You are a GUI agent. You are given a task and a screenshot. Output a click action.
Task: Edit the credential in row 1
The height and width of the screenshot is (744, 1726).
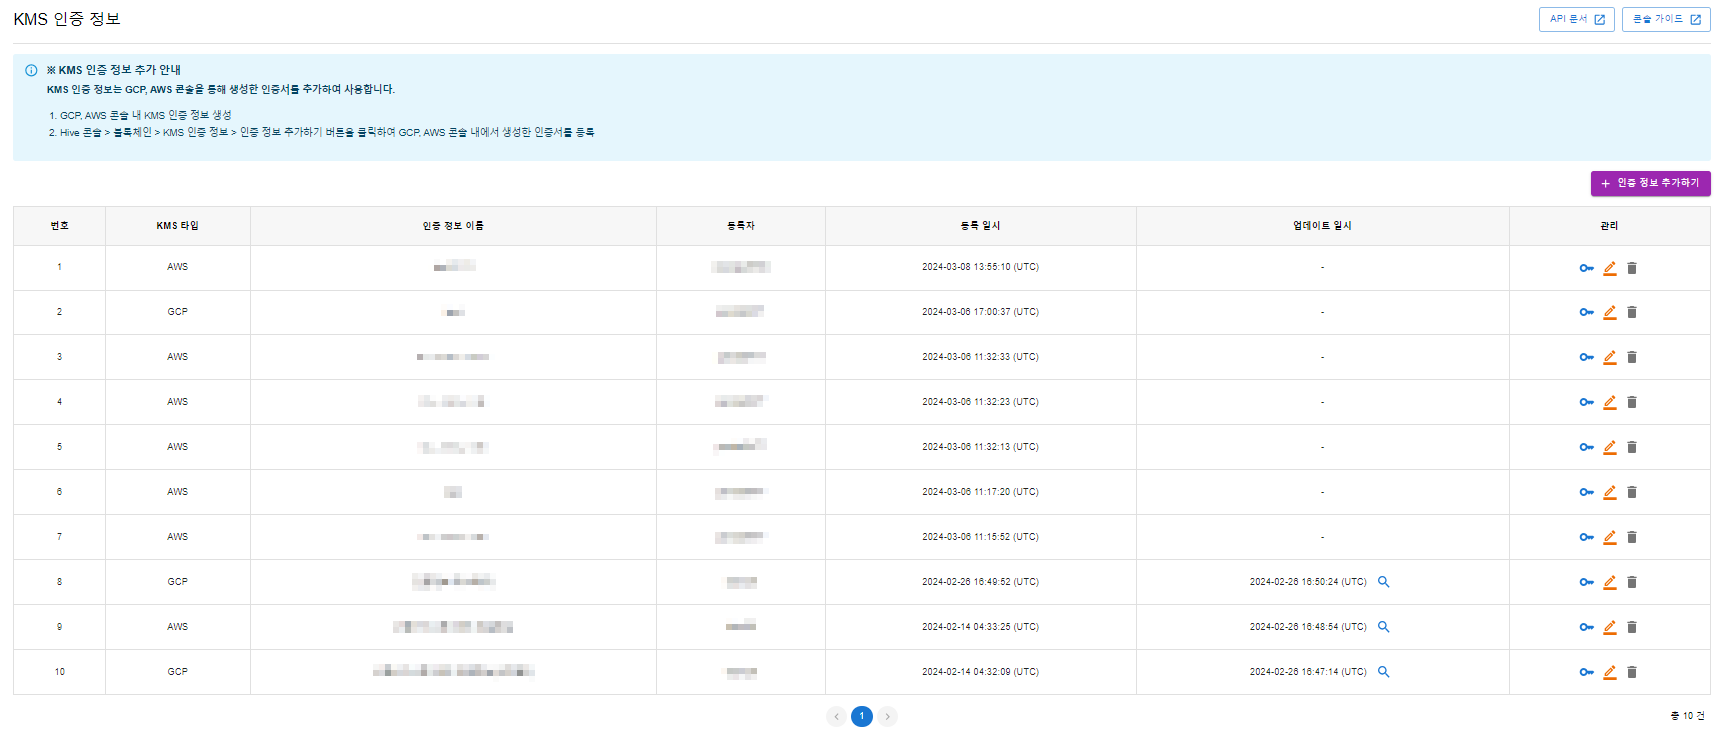coord(1610,268)
